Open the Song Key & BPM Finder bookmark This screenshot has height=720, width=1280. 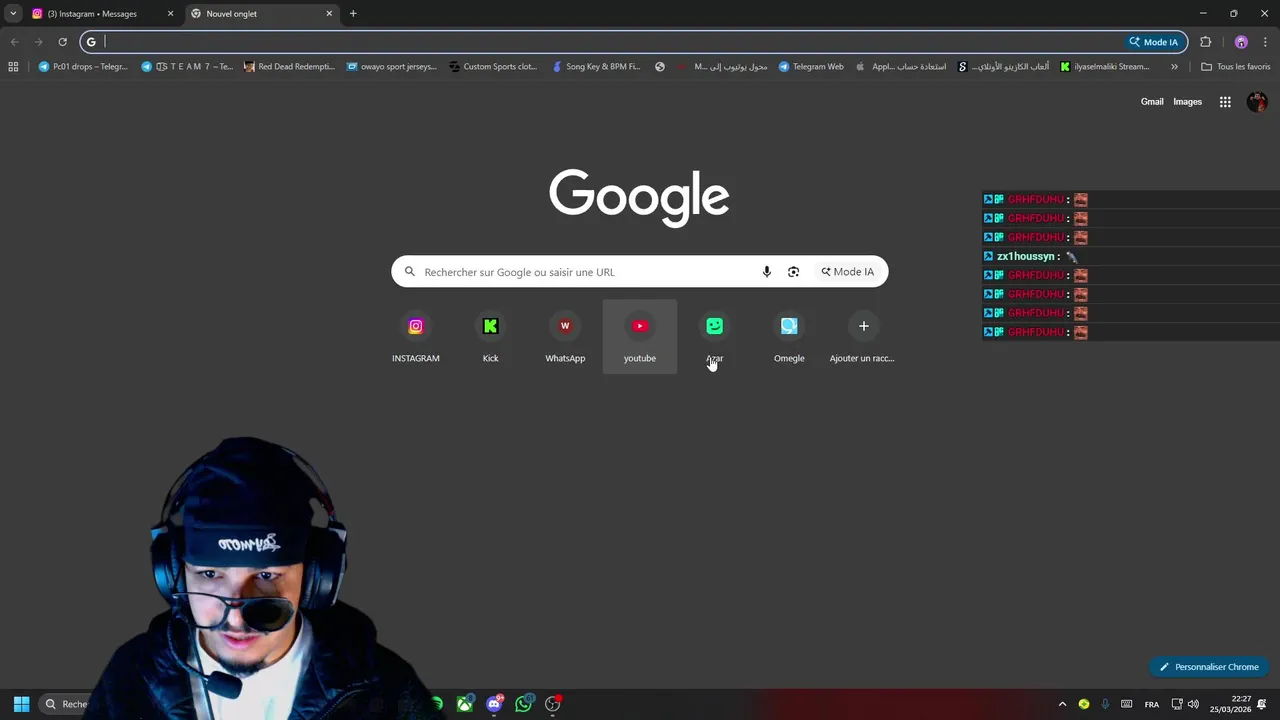pyautogui.click(x=596, y=67)
